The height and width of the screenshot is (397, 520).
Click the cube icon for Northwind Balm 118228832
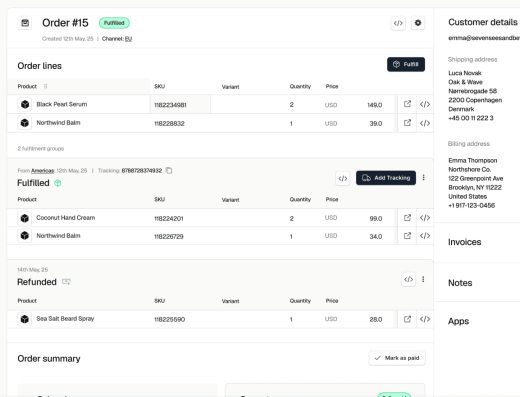pyautogui.click(x=25, y=123)
